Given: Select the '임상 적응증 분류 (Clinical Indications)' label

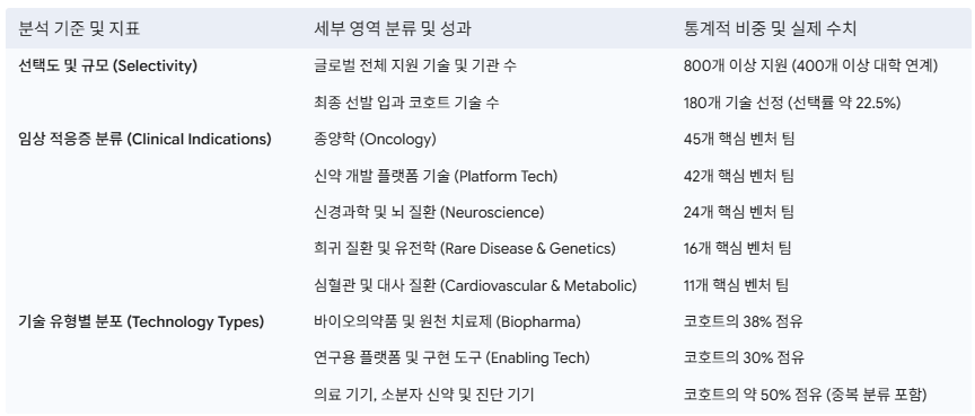Looking at the screenshot, I should 145,139.
